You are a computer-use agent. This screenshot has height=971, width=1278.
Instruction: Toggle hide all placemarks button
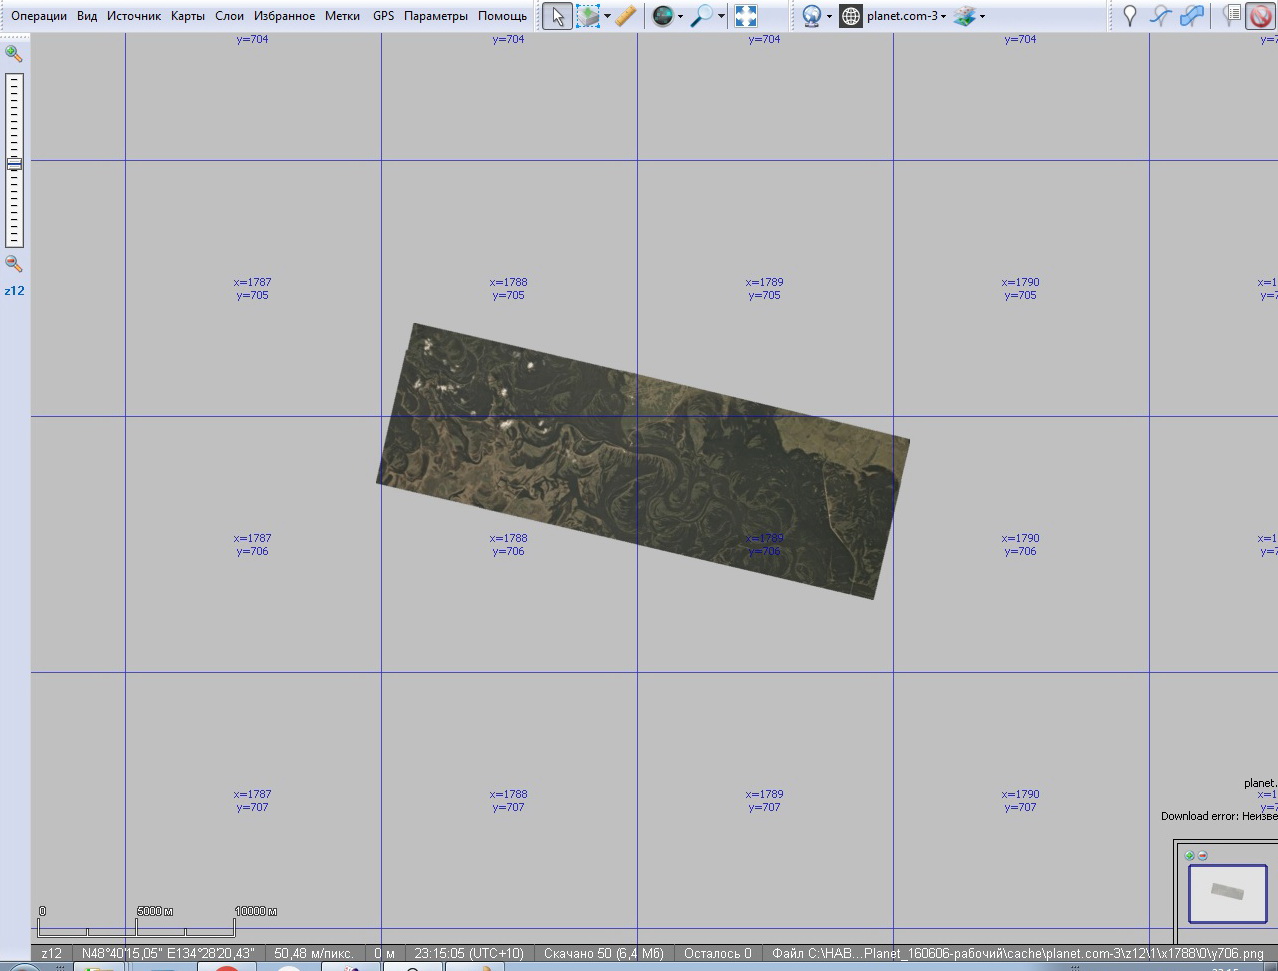point(1260,16)
